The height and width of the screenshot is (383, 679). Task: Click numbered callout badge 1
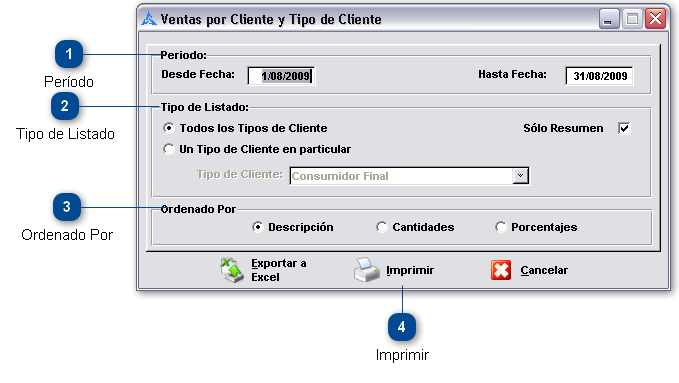[x=69, y=54]
